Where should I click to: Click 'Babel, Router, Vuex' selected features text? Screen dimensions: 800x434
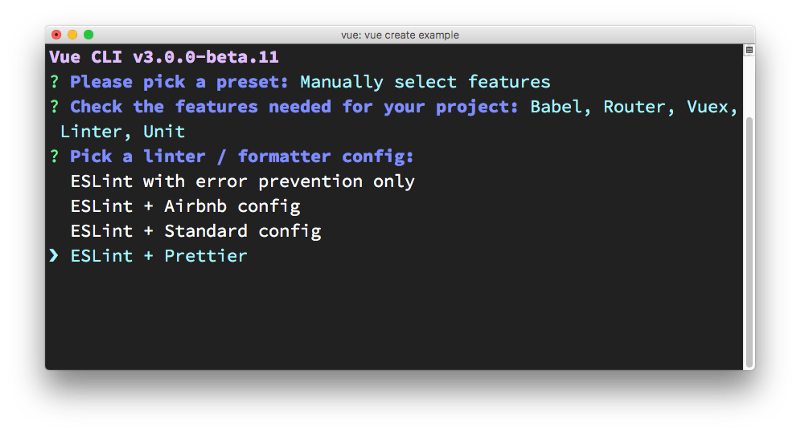pyautogui.click(x=634, y=107)
